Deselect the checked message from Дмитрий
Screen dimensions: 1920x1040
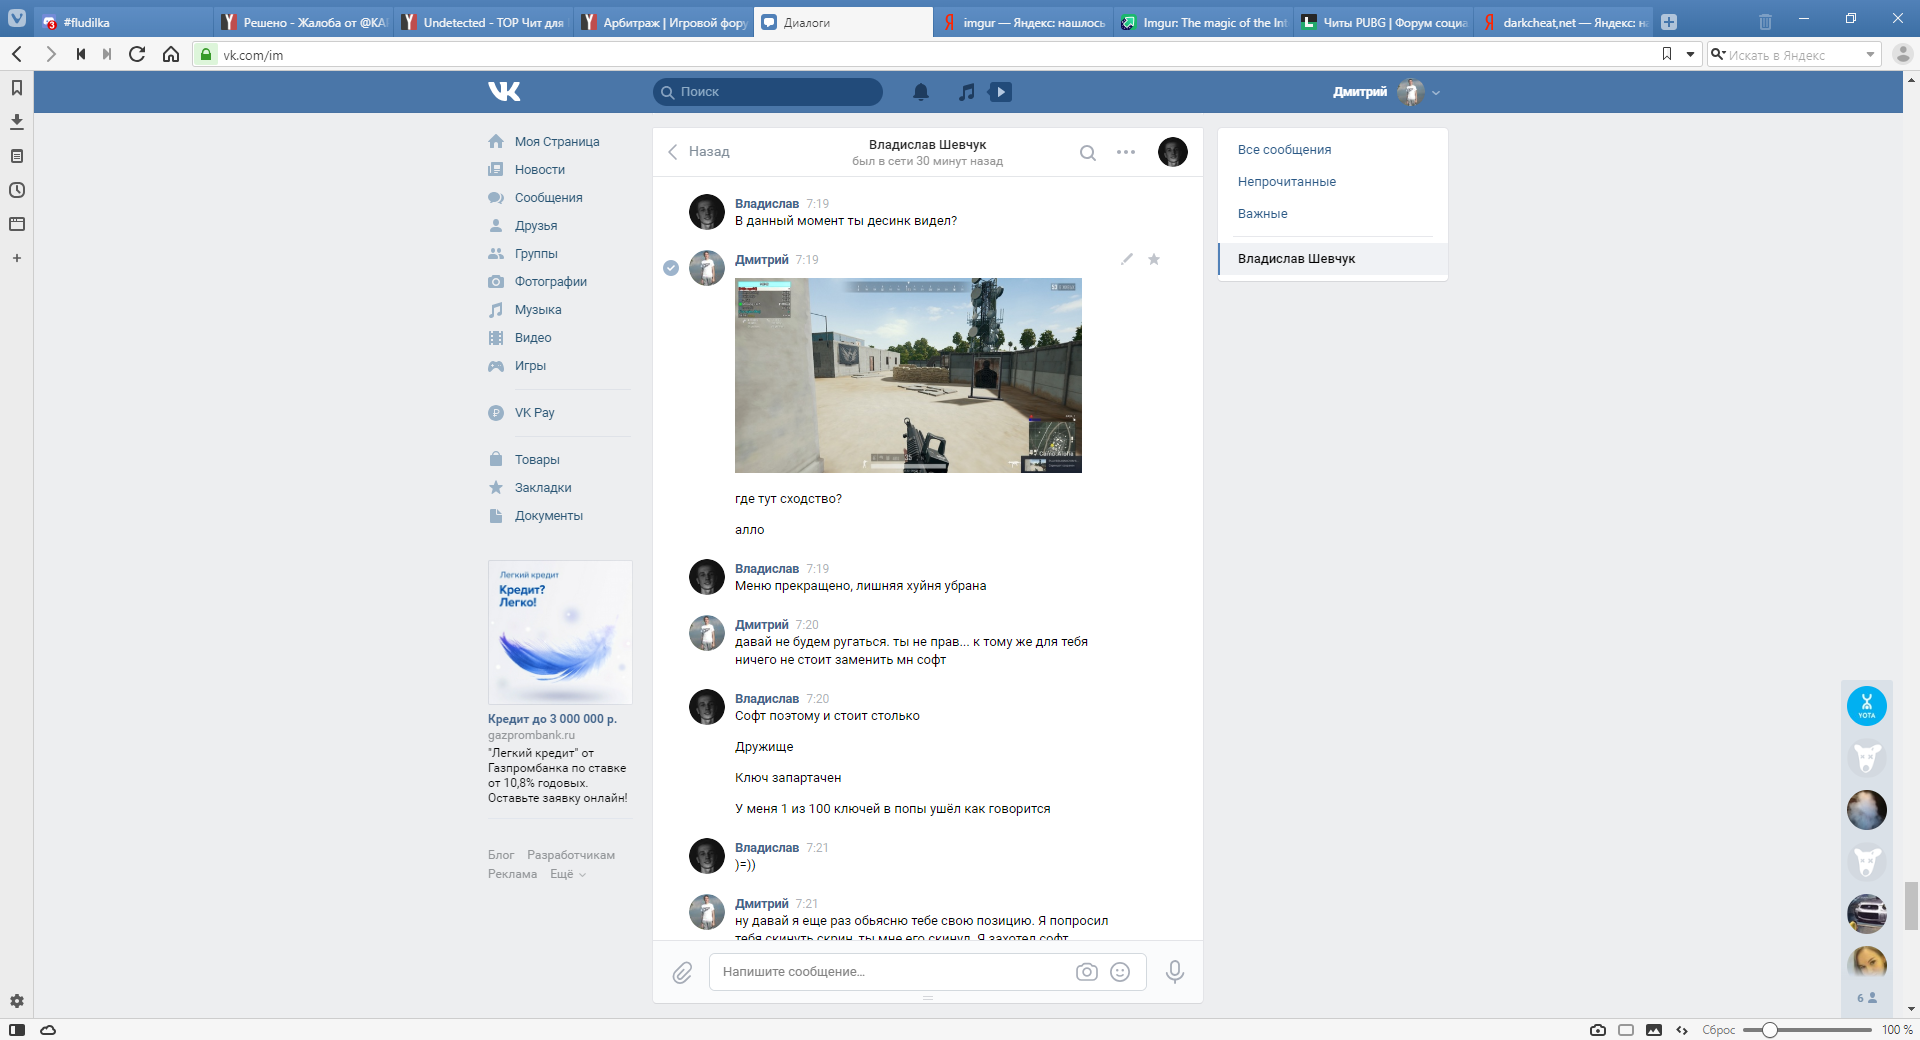pos(671,268)
